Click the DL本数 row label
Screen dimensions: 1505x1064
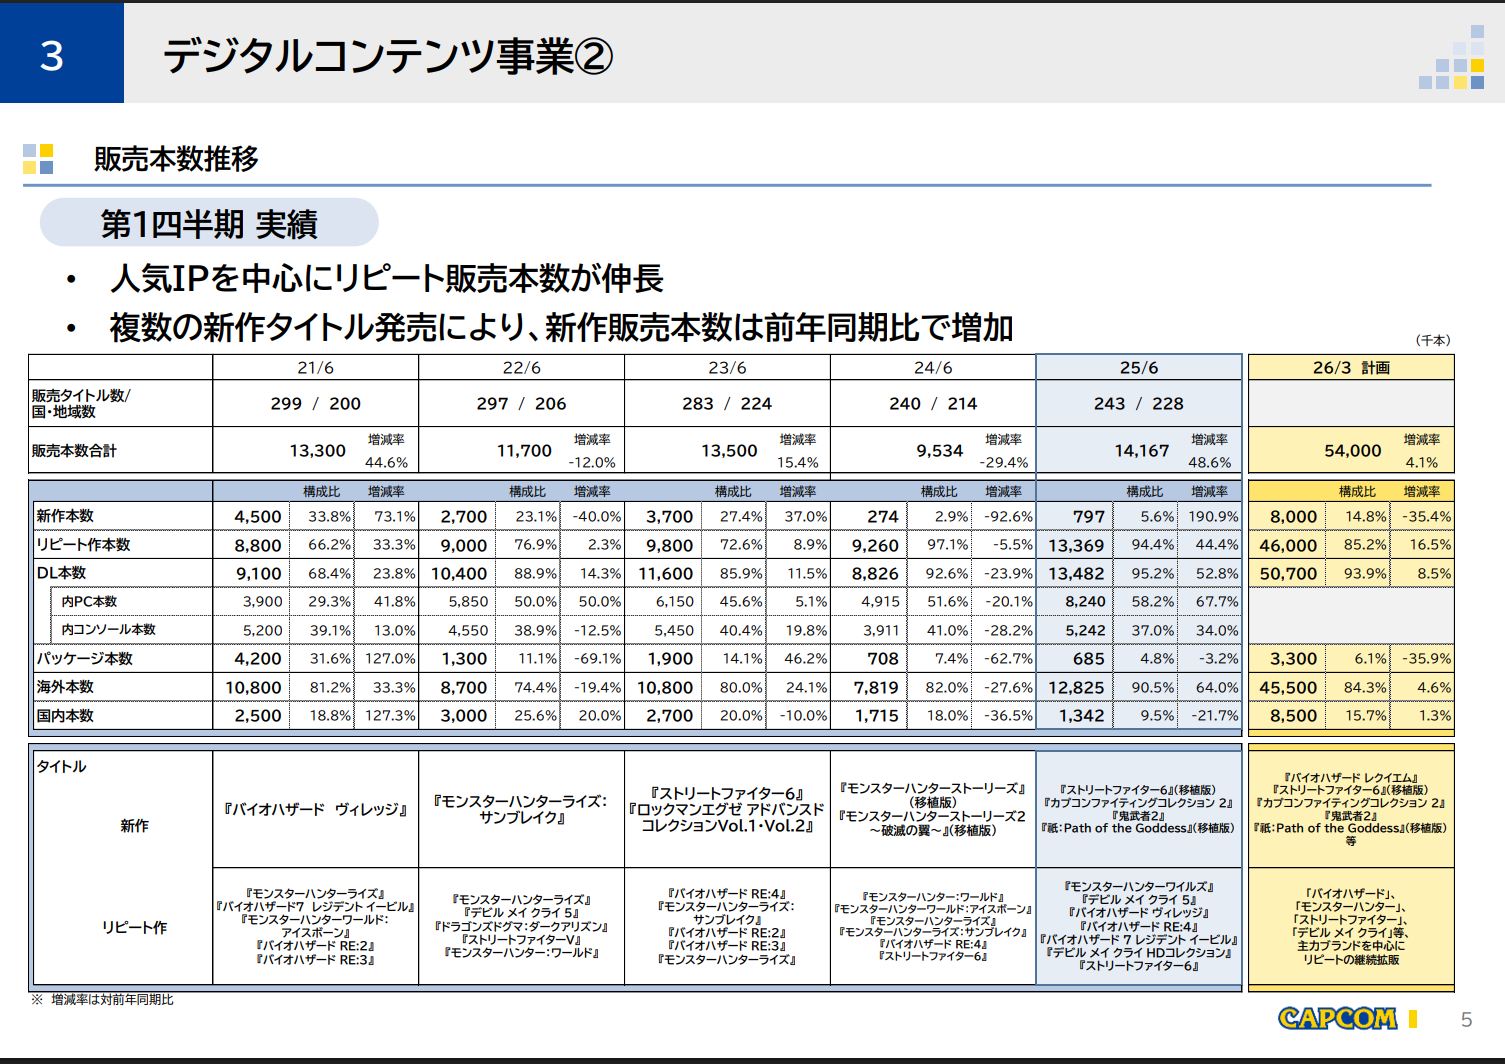pyautogui.click(x=61, y=573)
